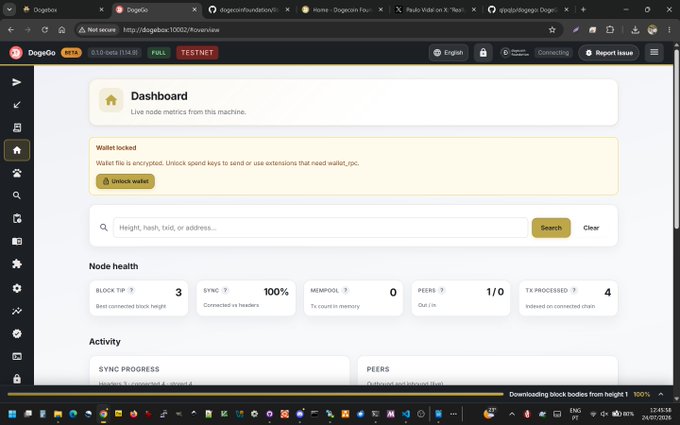The height and width of the screenshot is (425, 680).
Task: Open Windows Start menu
Action: click(12, 414)
